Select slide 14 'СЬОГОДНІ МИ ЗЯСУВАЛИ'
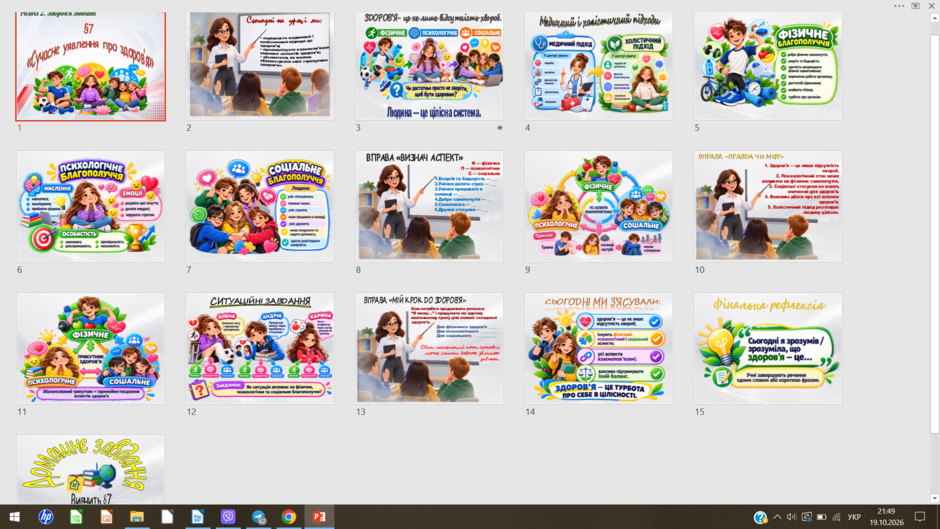The height and width of the screenshot is (529, 940). click(x=598, y=348)
